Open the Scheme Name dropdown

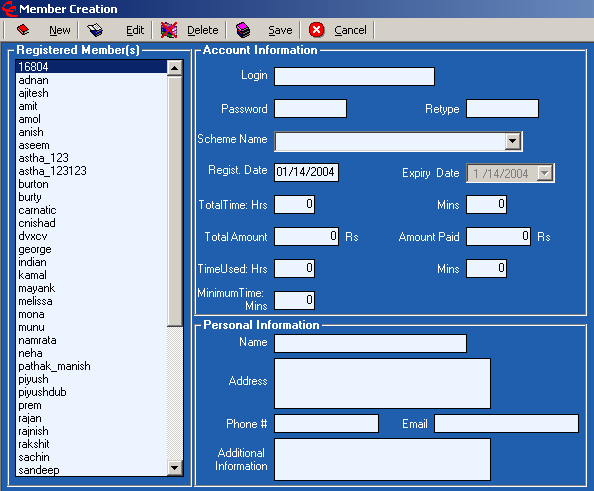[512, 141]
